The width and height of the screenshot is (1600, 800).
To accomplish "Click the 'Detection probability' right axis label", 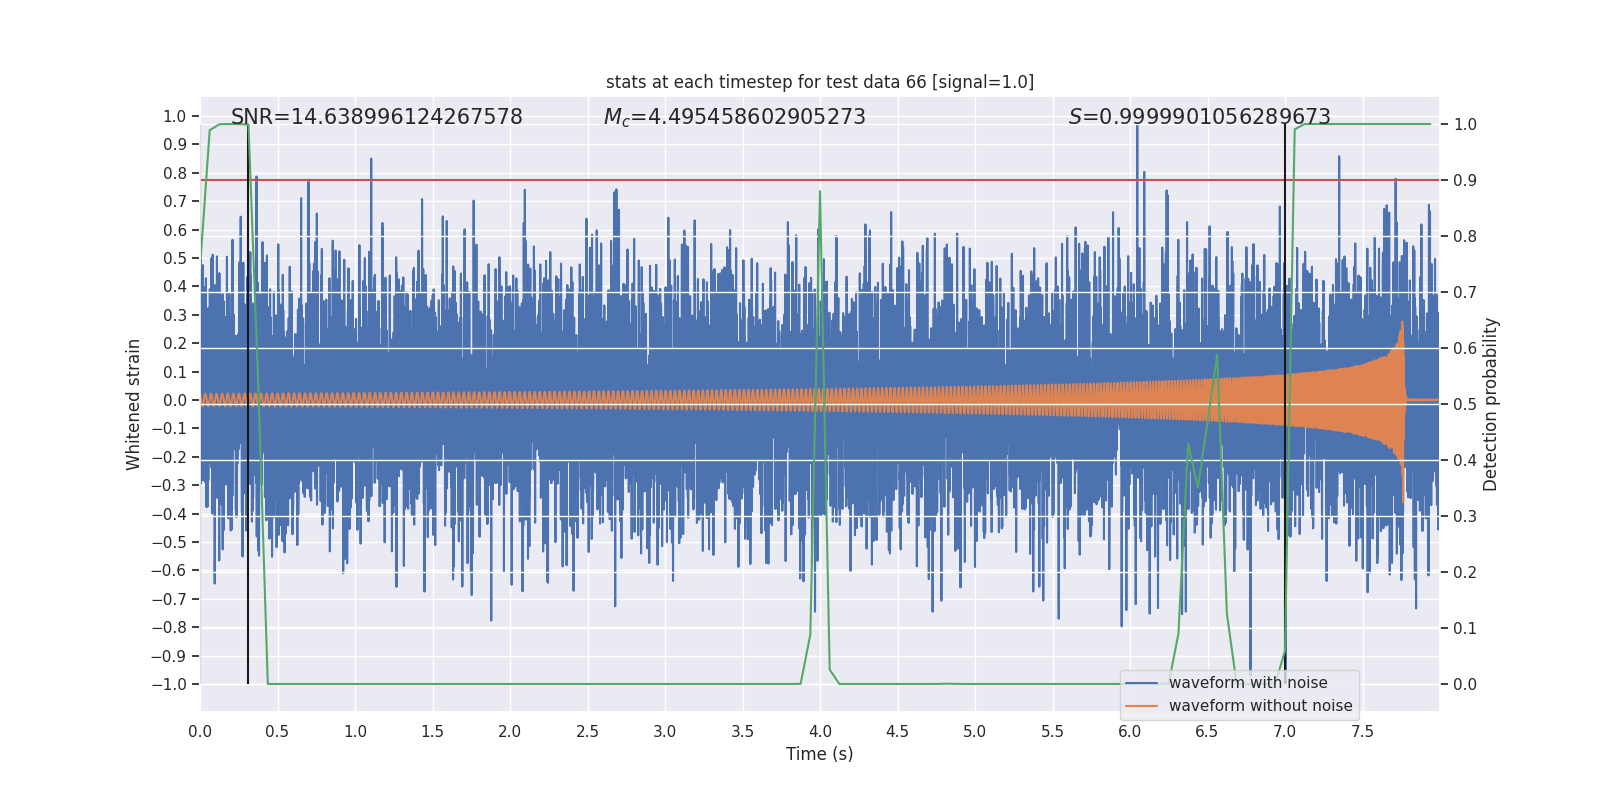I will pyautogui.click(x=1490, y=404).
